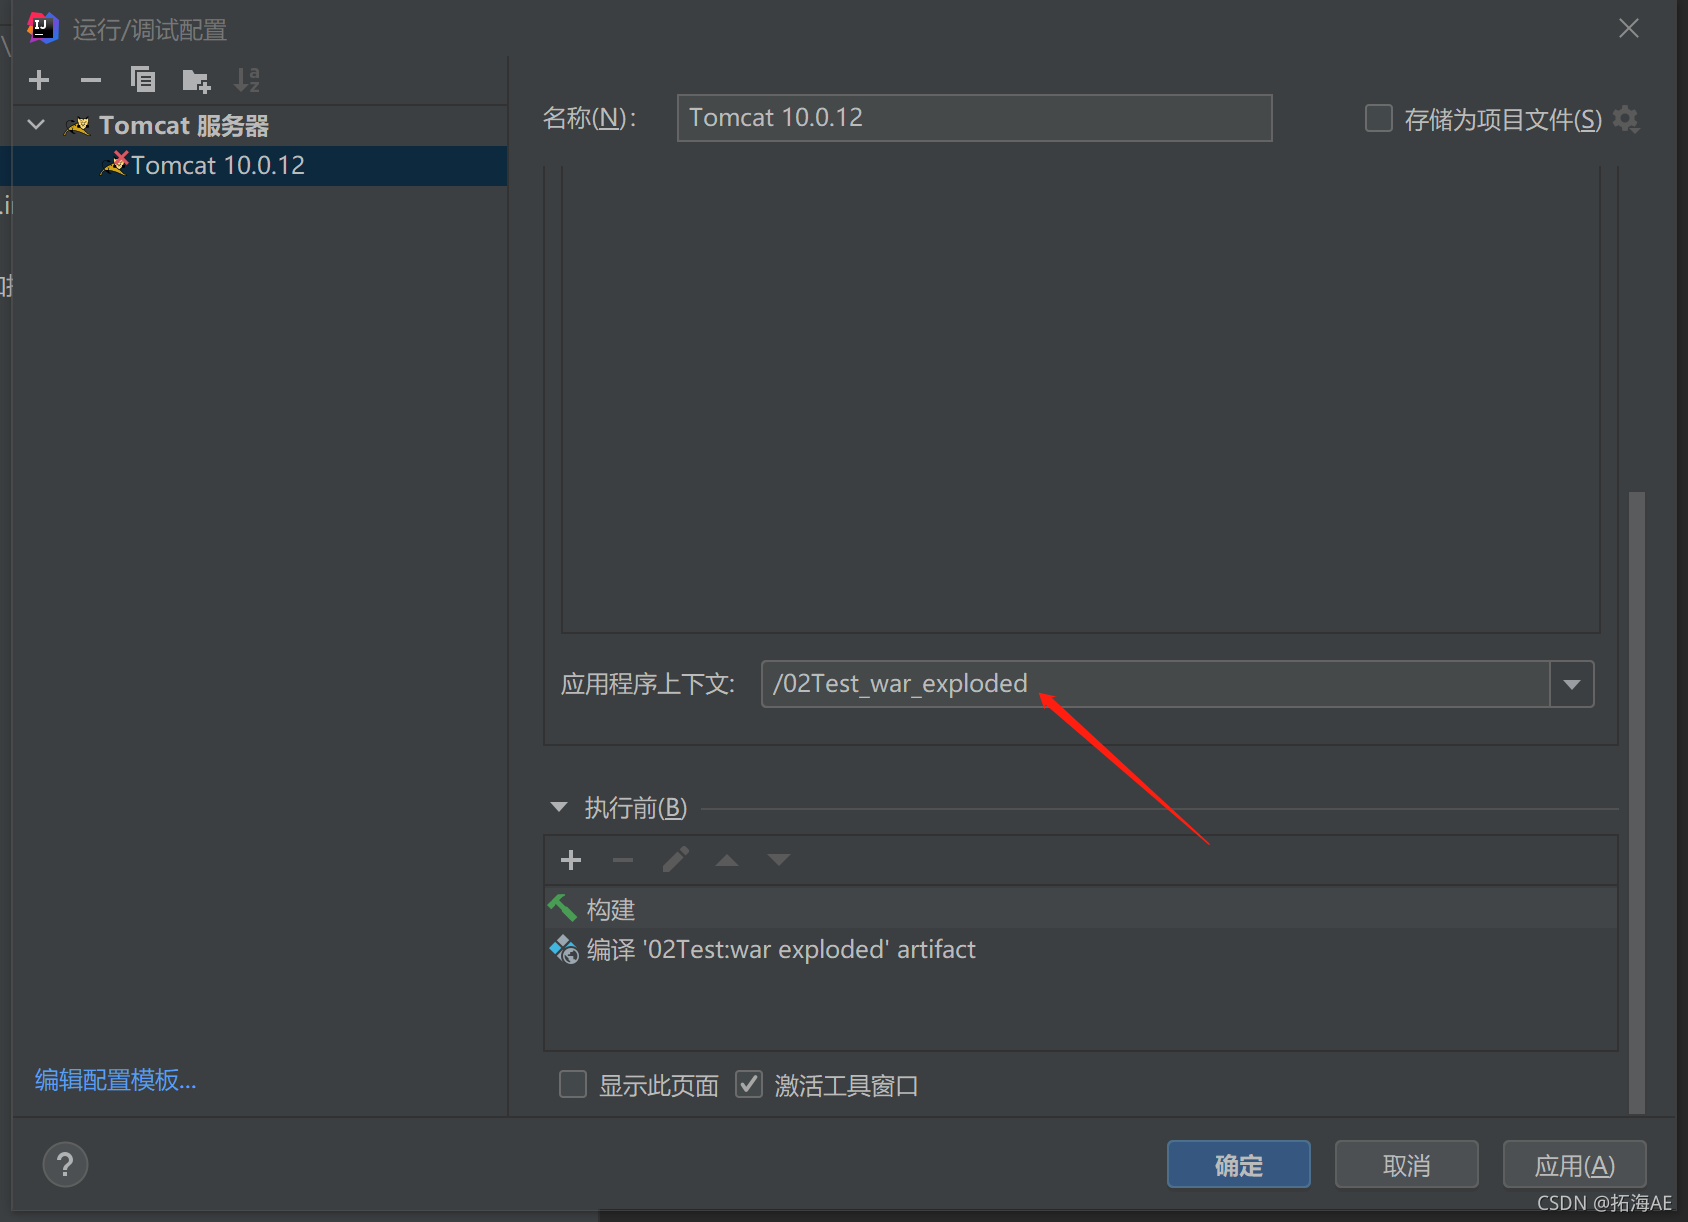Add a new run configuration with plus icon
The image size is (1688, 1222).
tap(39, 80)
